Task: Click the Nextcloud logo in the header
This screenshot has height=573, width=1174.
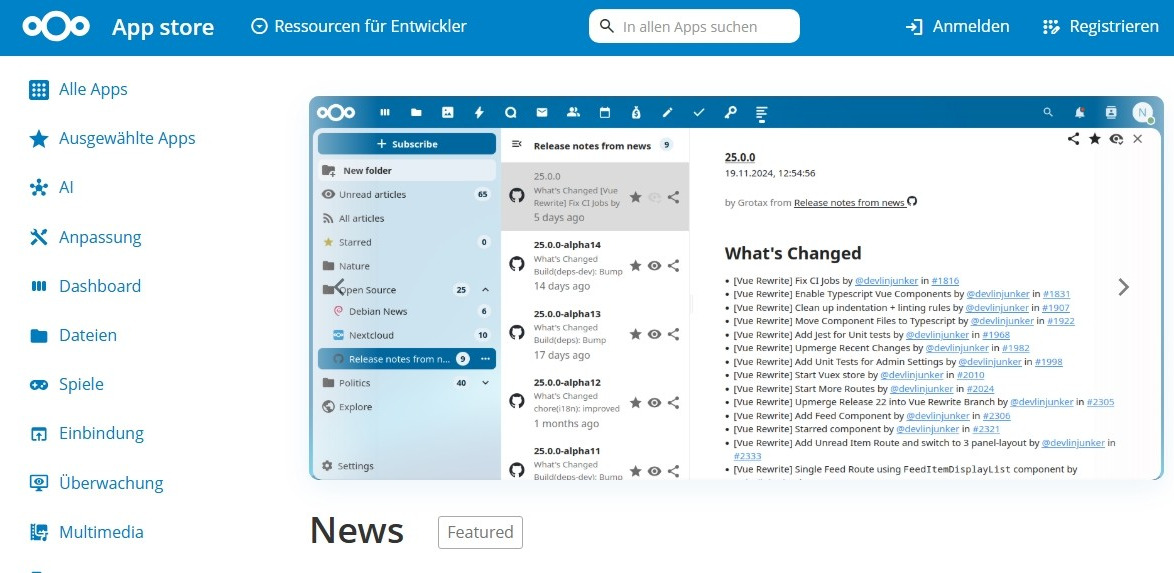Action: (x=55, y=27)
